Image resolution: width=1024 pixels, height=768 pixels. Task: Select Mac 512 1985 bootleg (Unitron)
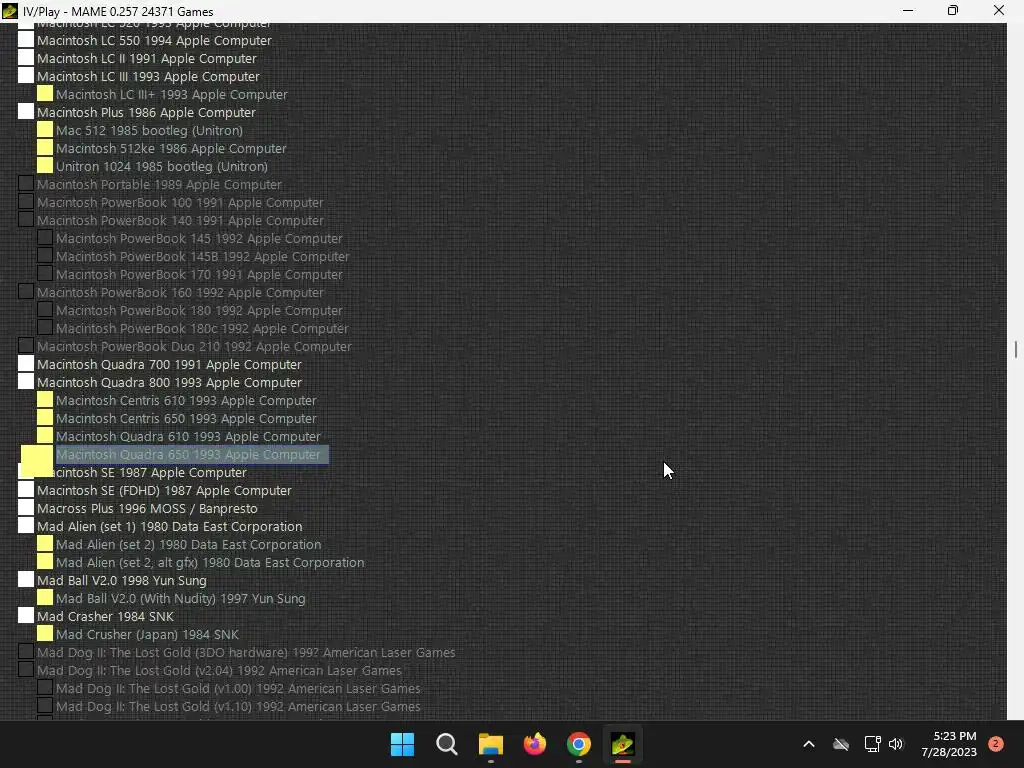tap(150, 131)
